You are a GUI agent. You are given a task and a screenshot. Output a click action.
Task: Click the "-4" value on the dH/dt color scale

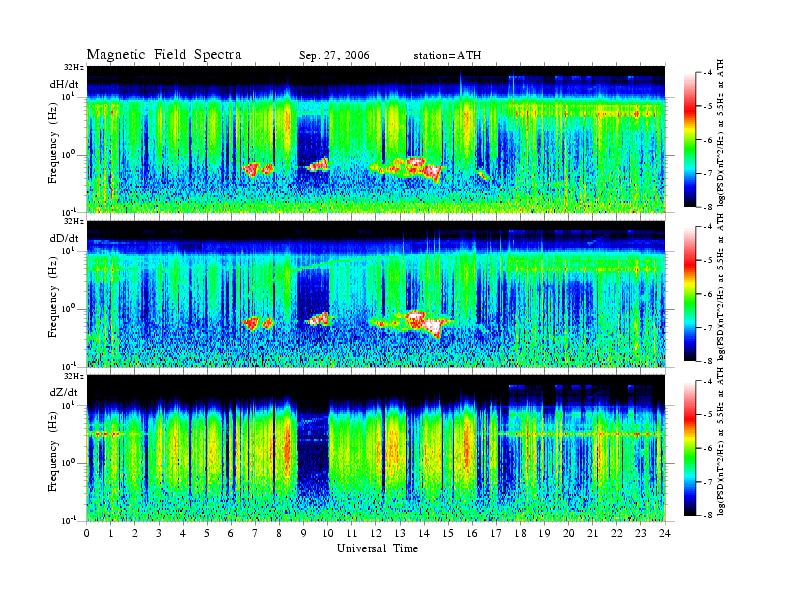coord(707,73)
